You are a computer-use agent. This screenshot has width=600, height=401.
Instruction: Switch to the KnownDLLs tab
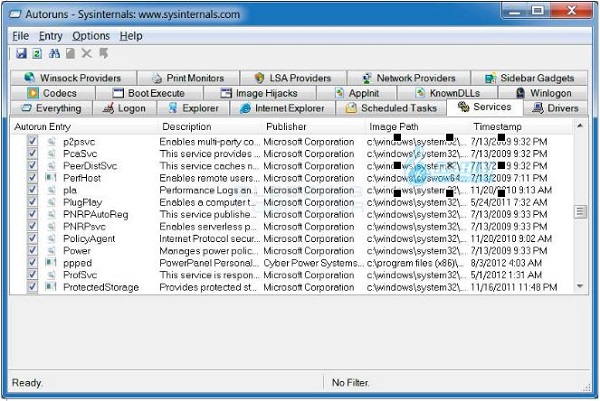448,93
